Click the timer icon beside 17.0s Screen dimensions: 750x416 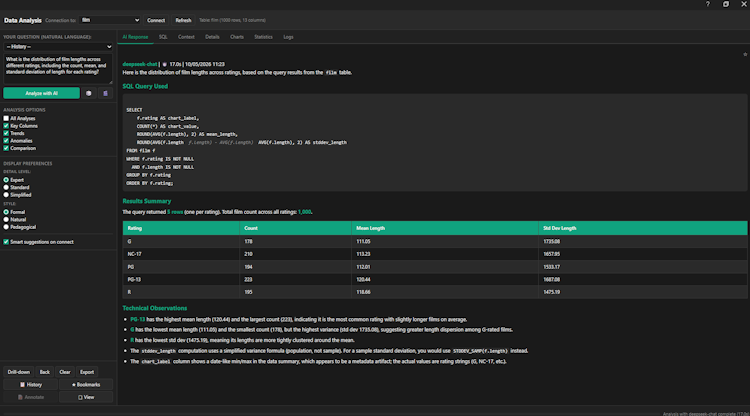pos(165,64)
